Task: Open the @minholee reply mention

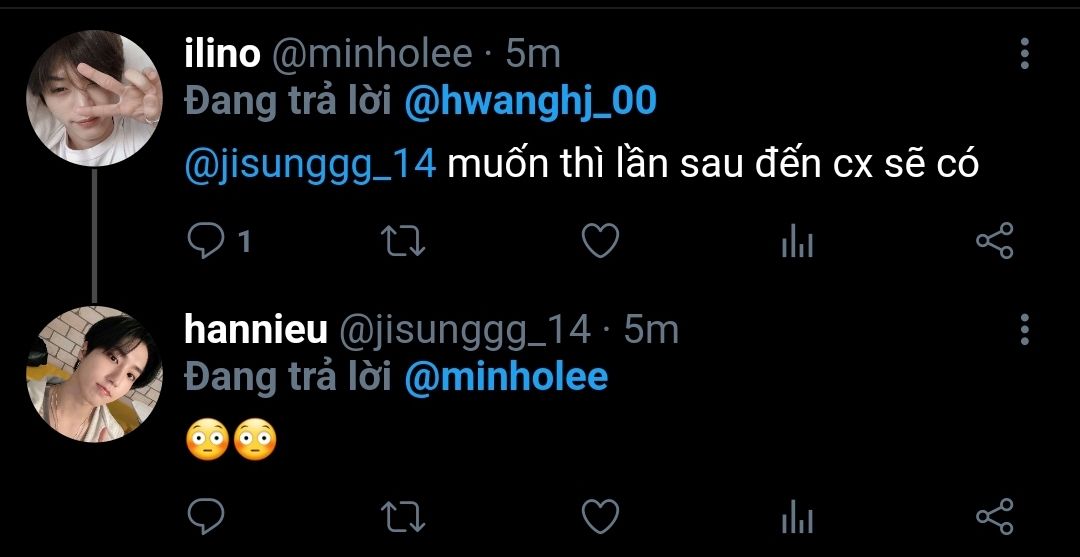Action: [506, 378]
